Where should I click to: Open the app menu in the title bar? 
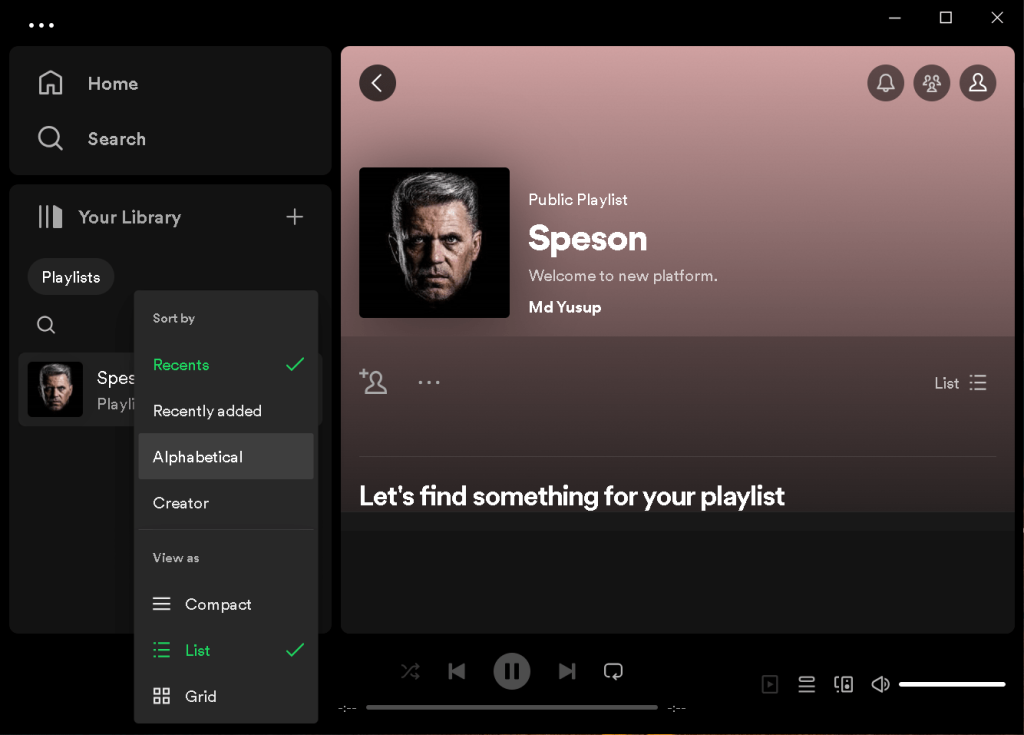pos(41,24)
